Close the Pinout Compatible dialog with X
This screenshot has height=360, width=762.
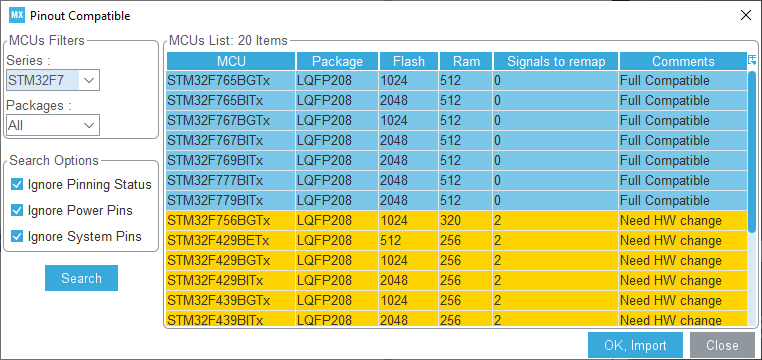[745, 16]
